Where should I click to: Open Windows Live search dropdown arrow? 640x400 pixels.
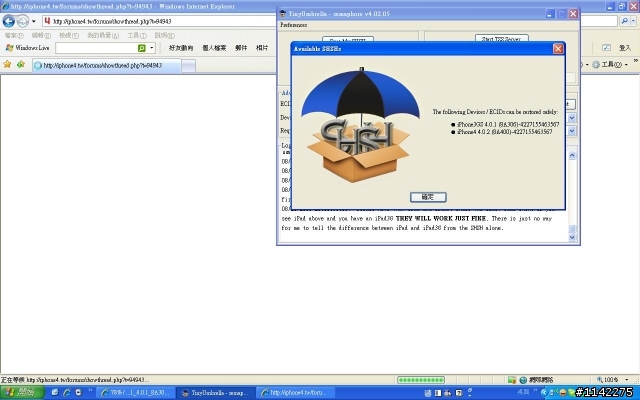(152, 48)
